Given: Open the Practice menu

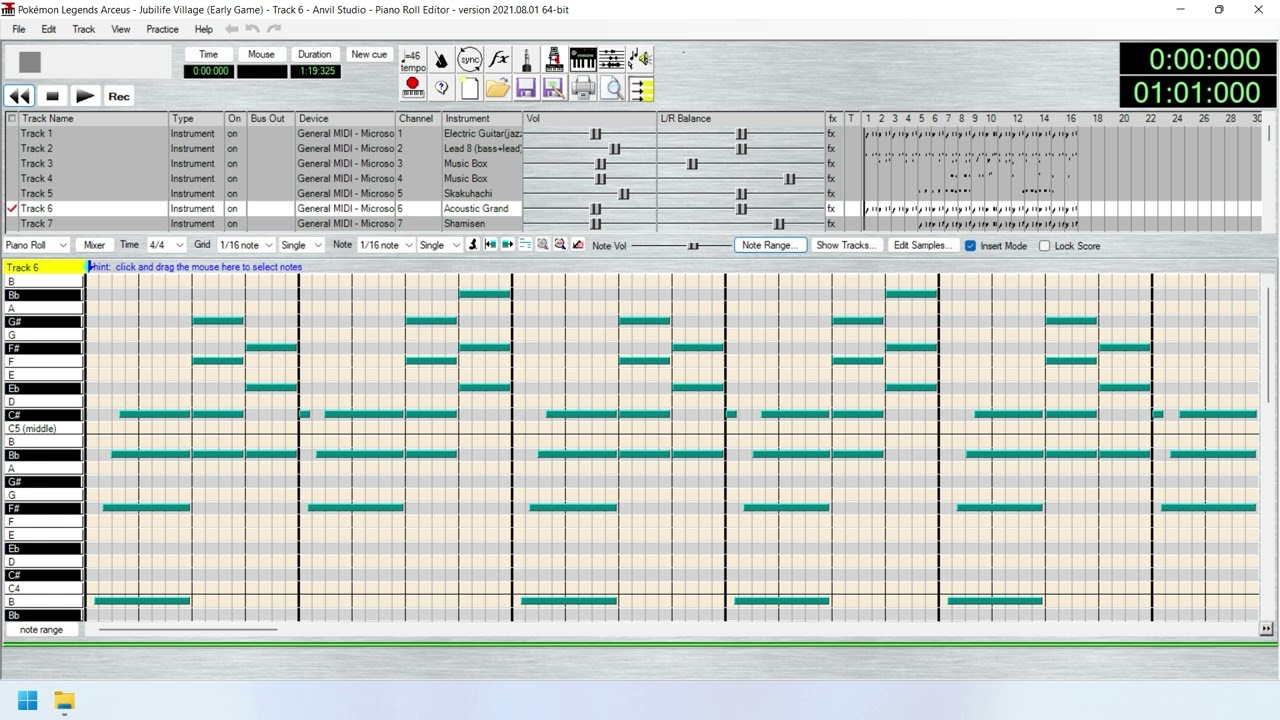Looking at the screenshot, I should point(162,29).
